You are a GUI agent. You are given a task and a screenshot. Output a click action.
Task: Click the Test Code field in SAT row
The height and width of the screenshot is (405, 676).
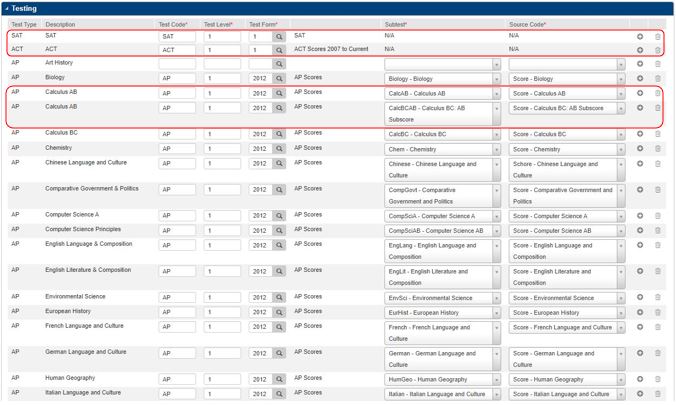click(177, 36)
